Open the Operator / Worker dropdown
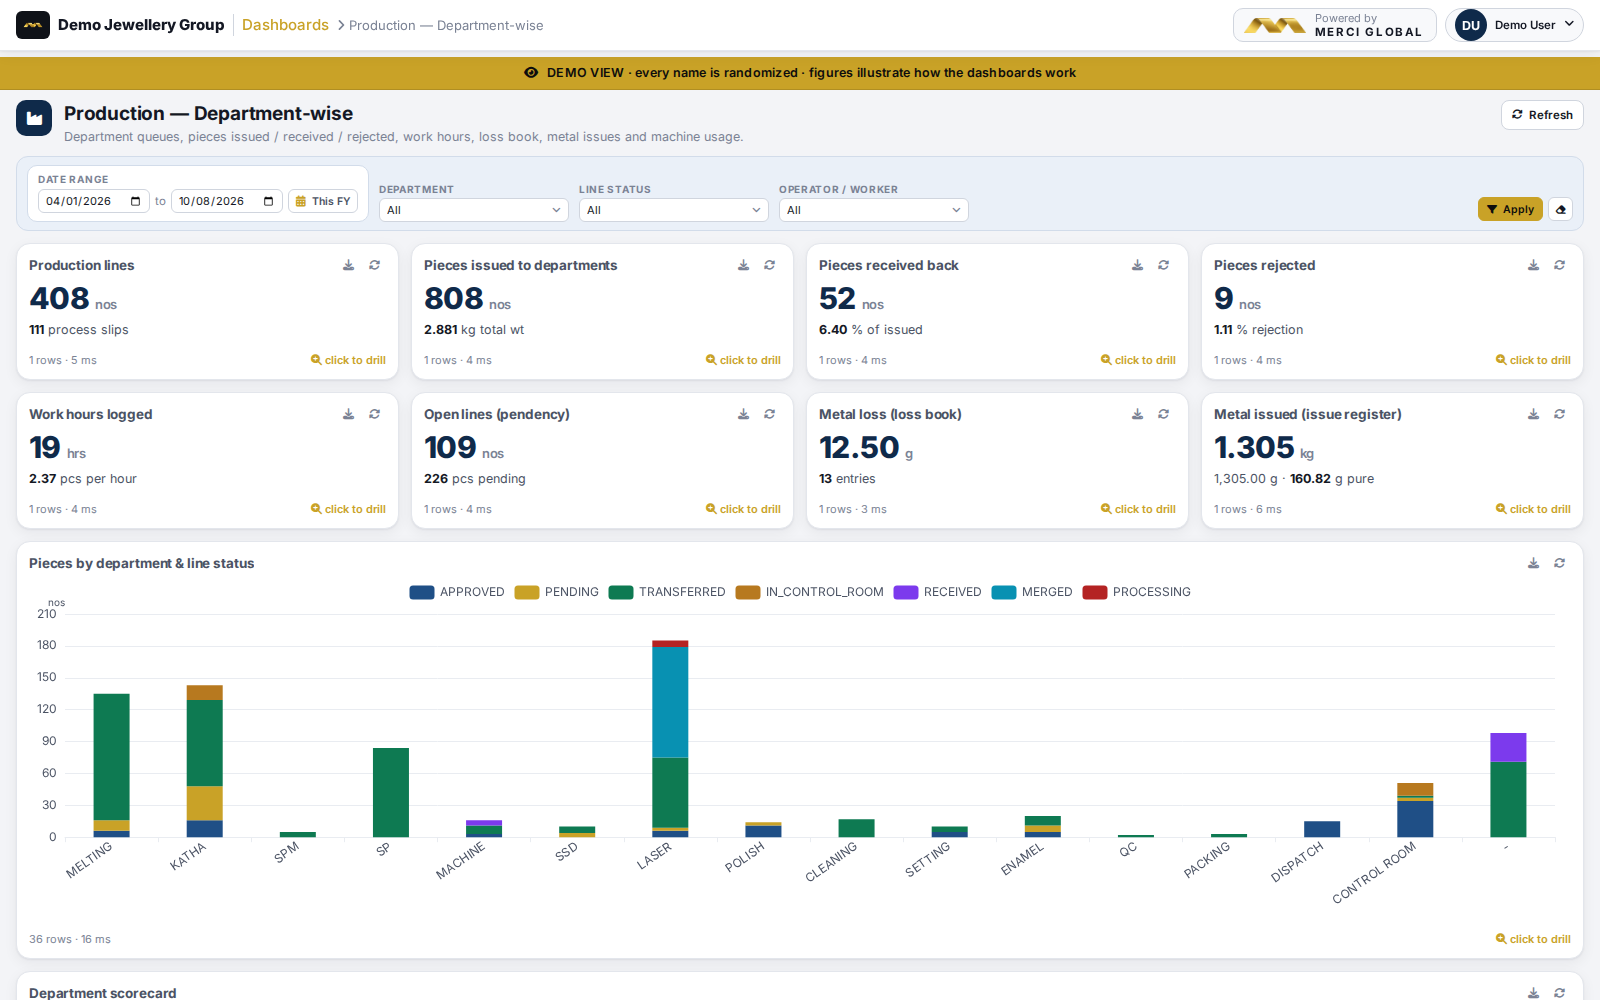This screenshot has height=1000, width=1600. click(x=874, y=210)
